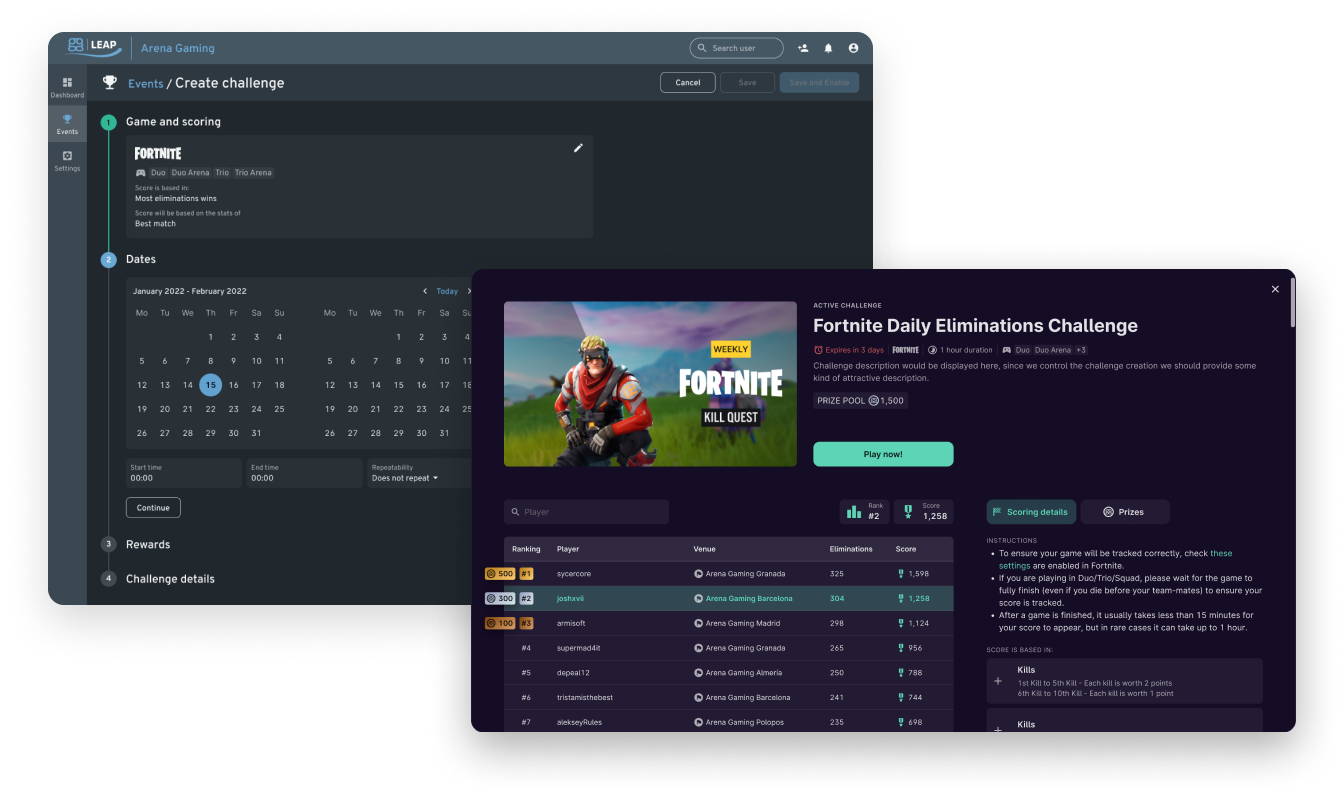Expand the +3 game modes tag
Image resolution: width=1344 pixels, height=796 pixels.
pos(1081,350)
